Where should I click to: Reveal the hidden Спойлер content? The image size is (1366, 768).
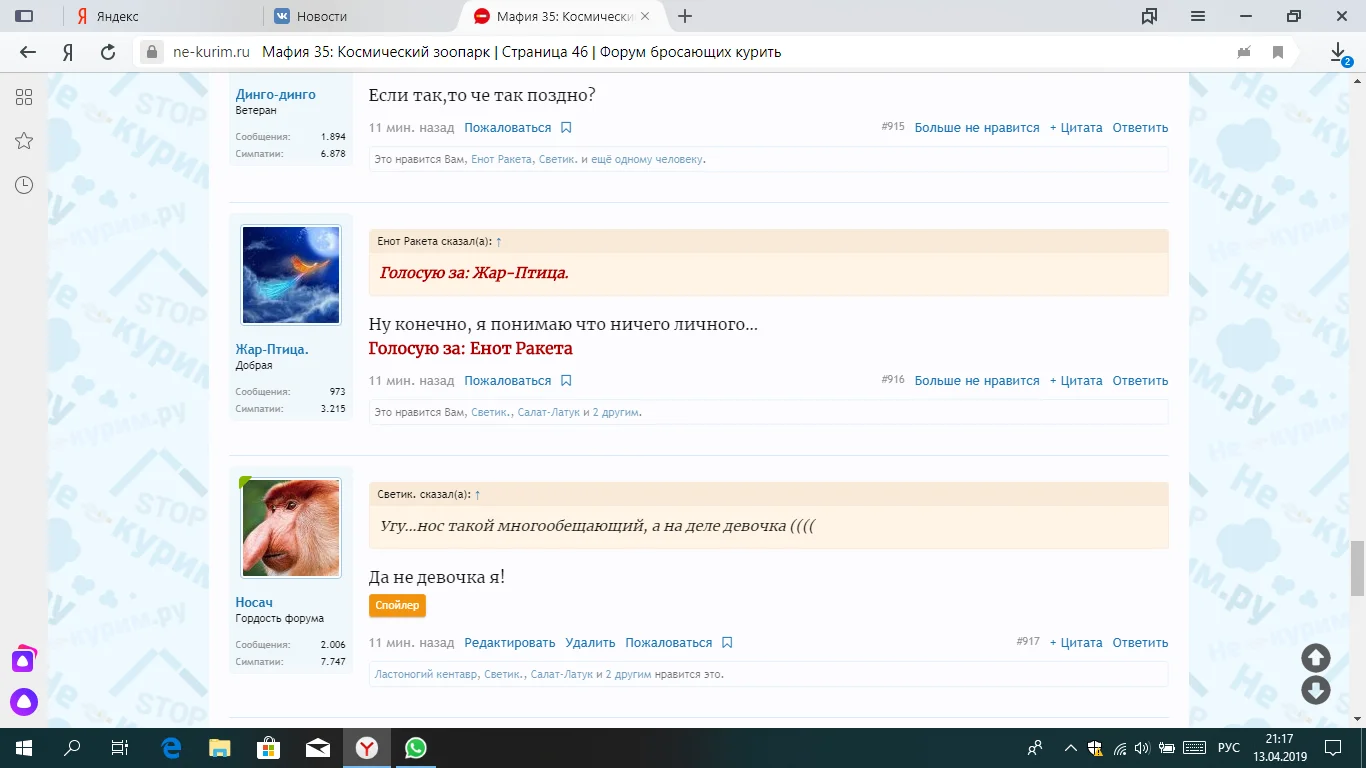click(397, 605)
